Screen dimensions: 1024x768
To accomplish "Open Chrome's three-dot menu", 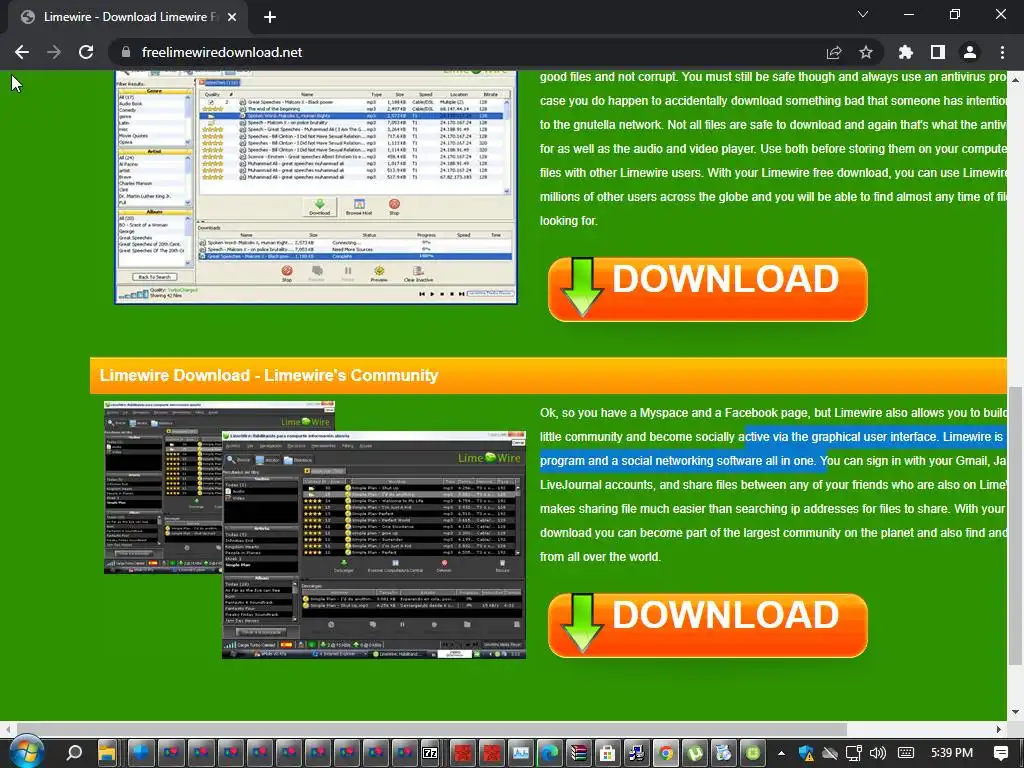I will point(1002,52).
